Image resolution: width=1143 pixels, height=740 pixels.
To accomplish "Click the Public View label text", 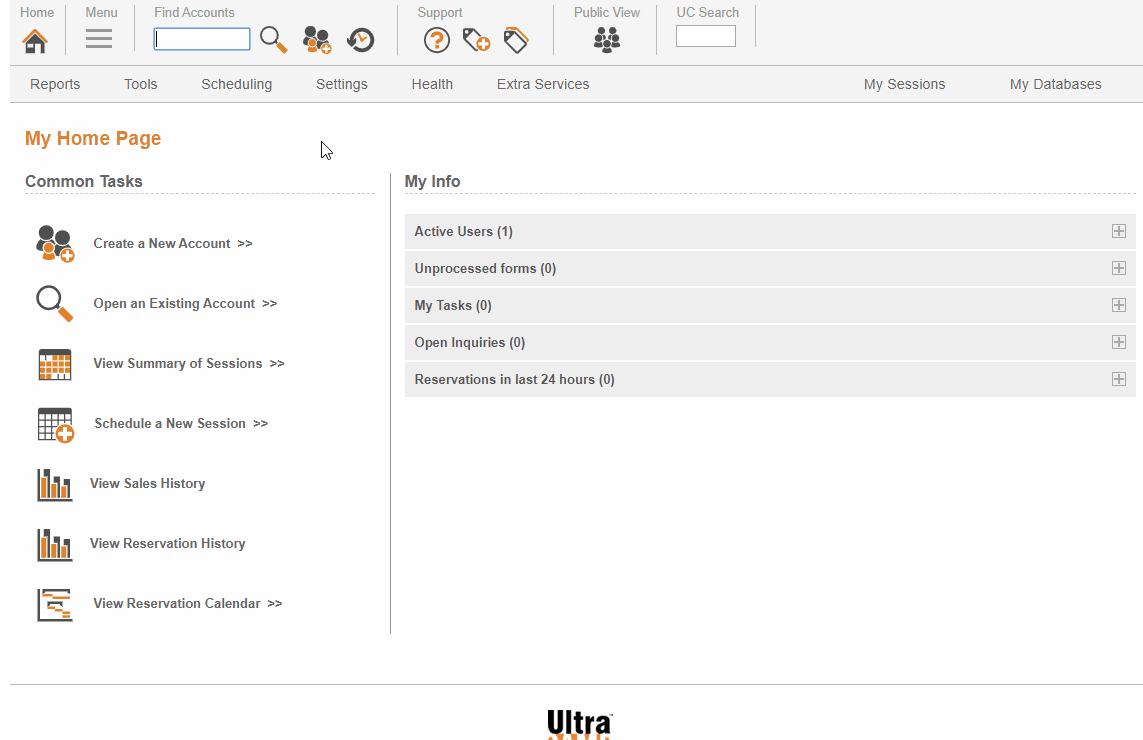I will [606, 12].
